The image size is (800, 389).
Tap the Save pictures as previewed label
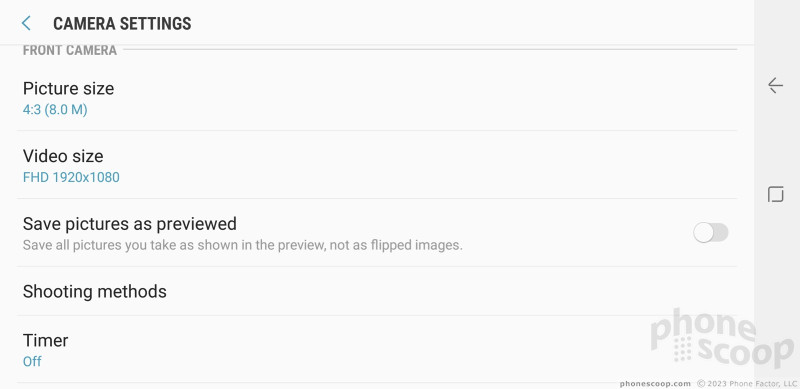(x=130, y=224)
